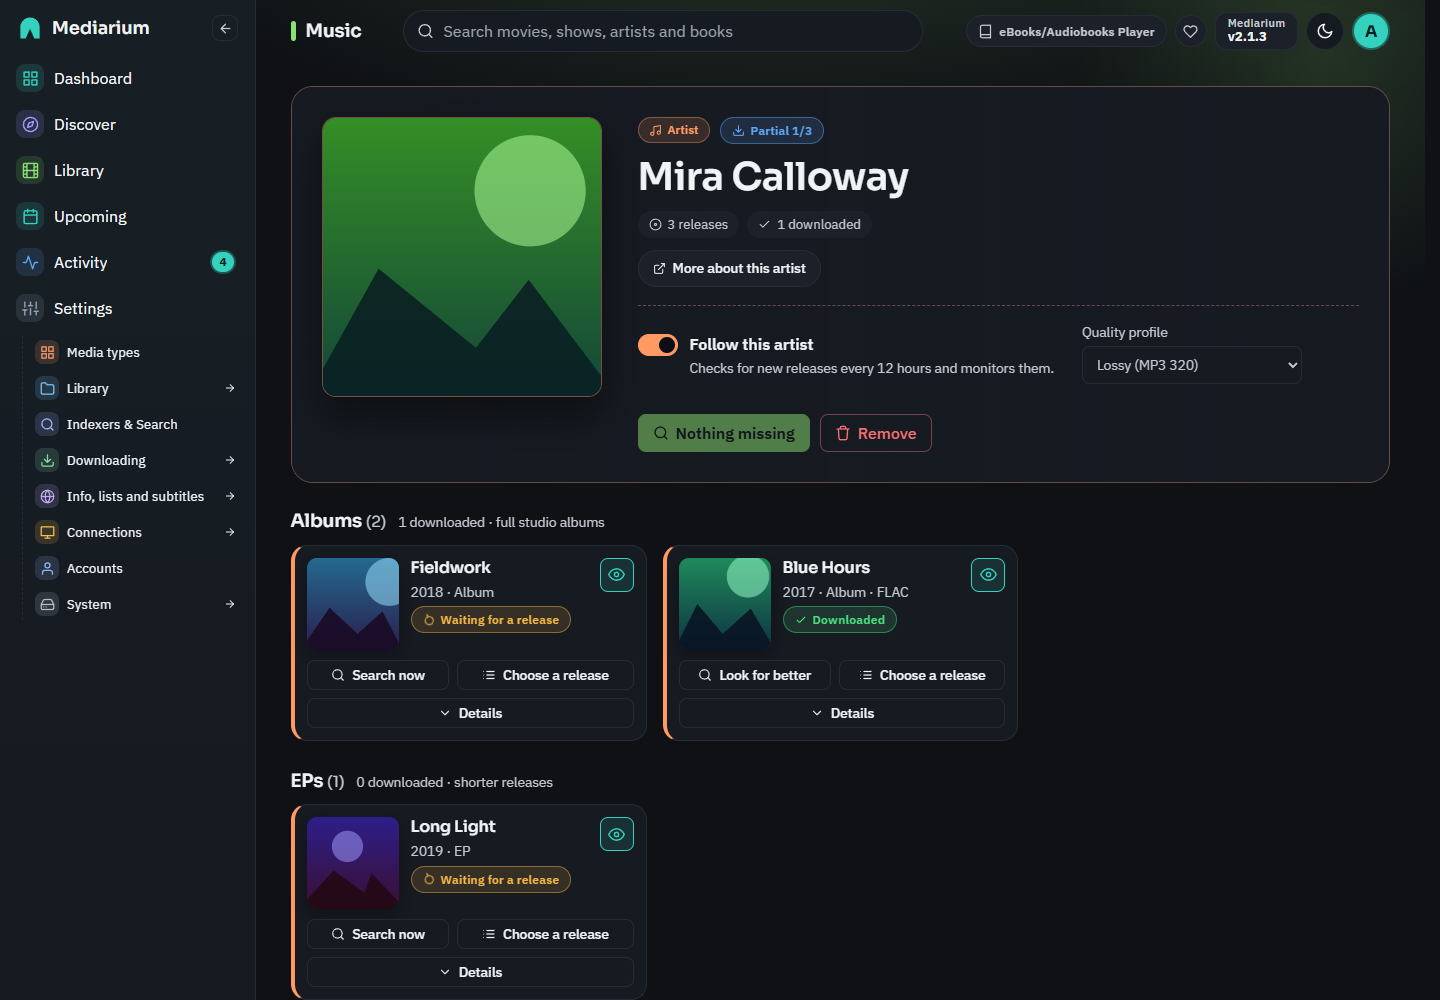
Task: Expand Details on the Long Light card
Action: click(x=470, y=972)
